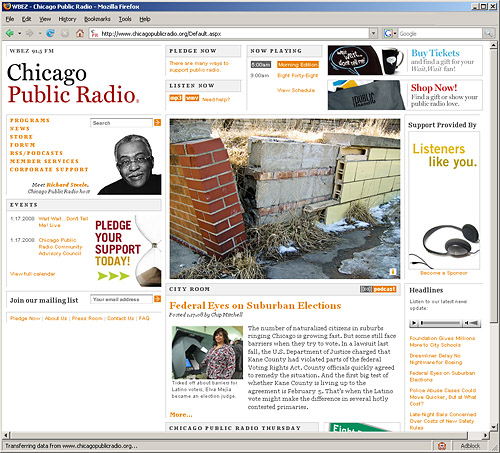Click the Buy Tickets banner

pos(405,60)
